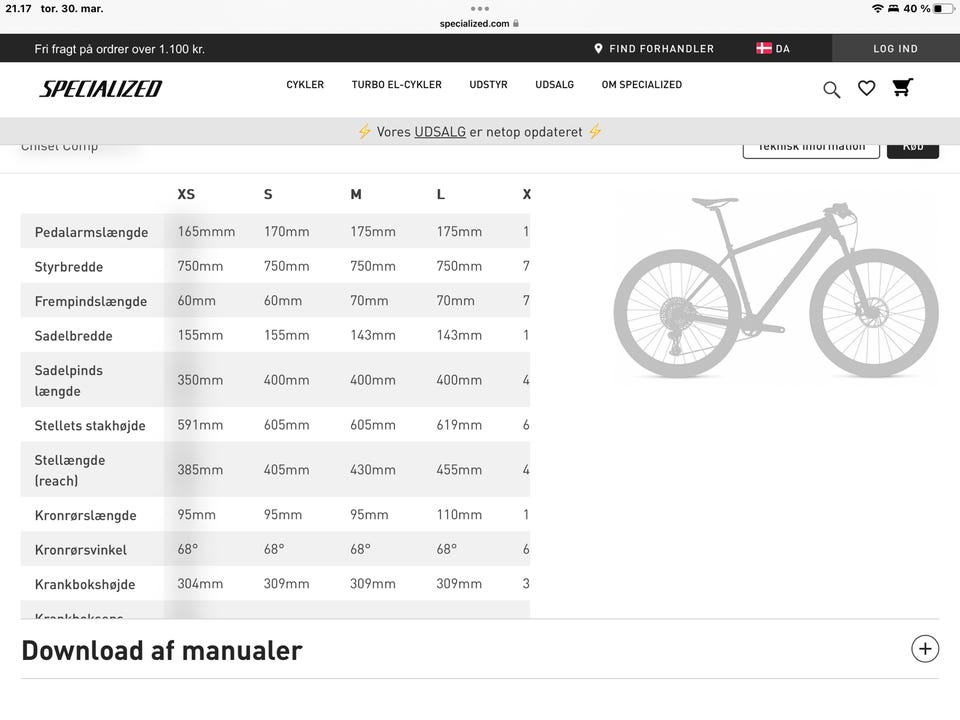960x720 pixels.
Task: Select the S size column header
Action: [x=268, y=194]
